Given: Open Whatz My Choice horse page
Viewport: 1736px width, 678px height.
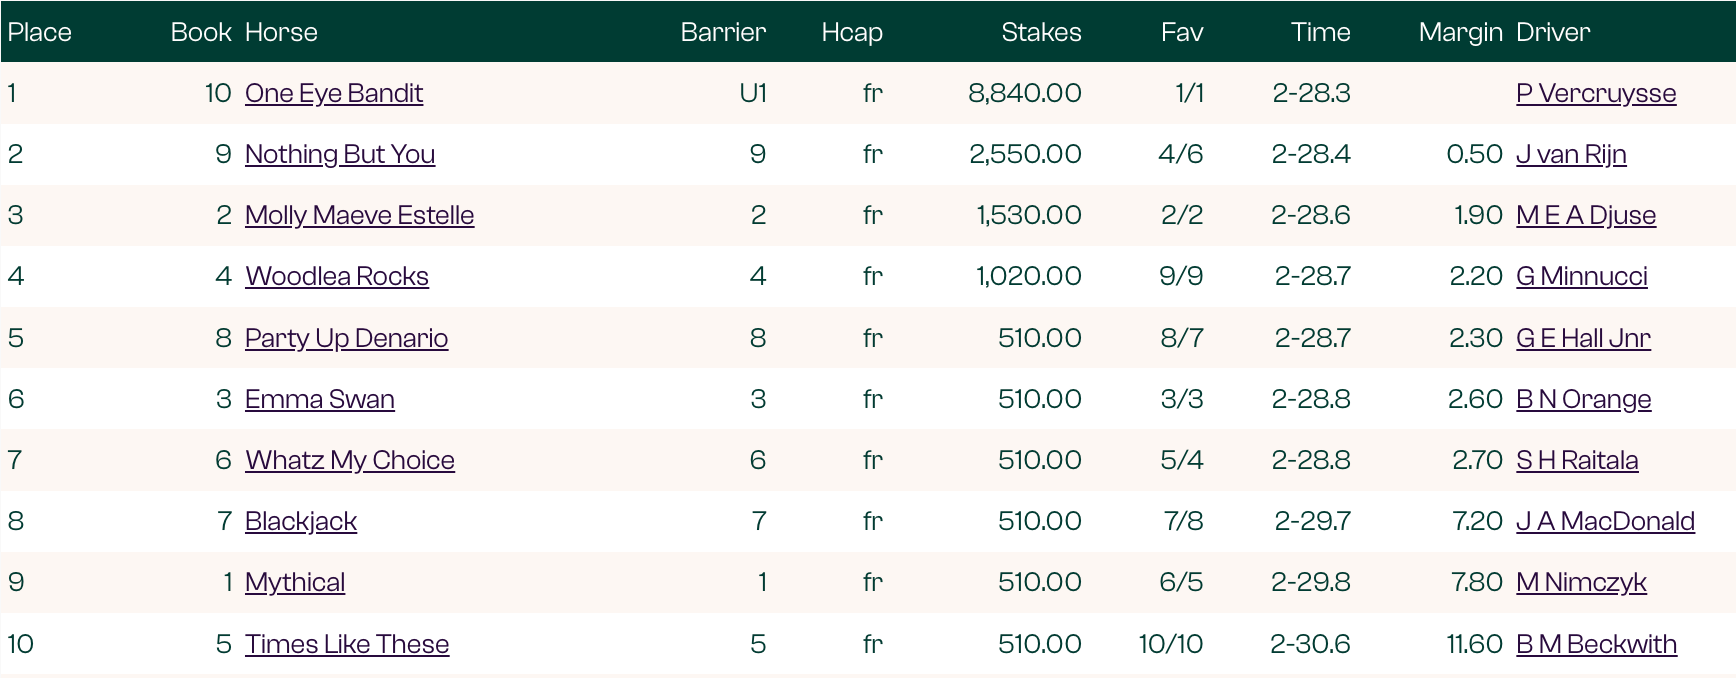Looking at the screenshot, I should [x=350, y=460].
